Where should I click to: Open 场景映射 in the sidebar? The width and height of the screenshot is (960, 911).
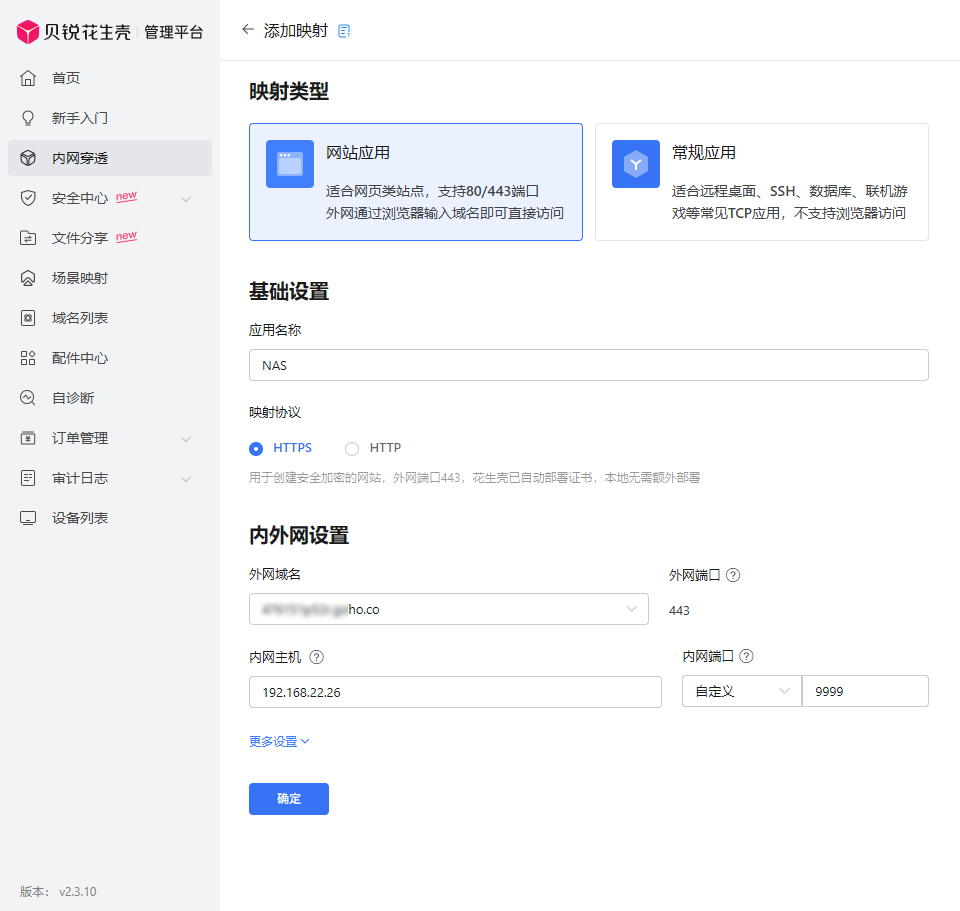[x=110, y=278]
